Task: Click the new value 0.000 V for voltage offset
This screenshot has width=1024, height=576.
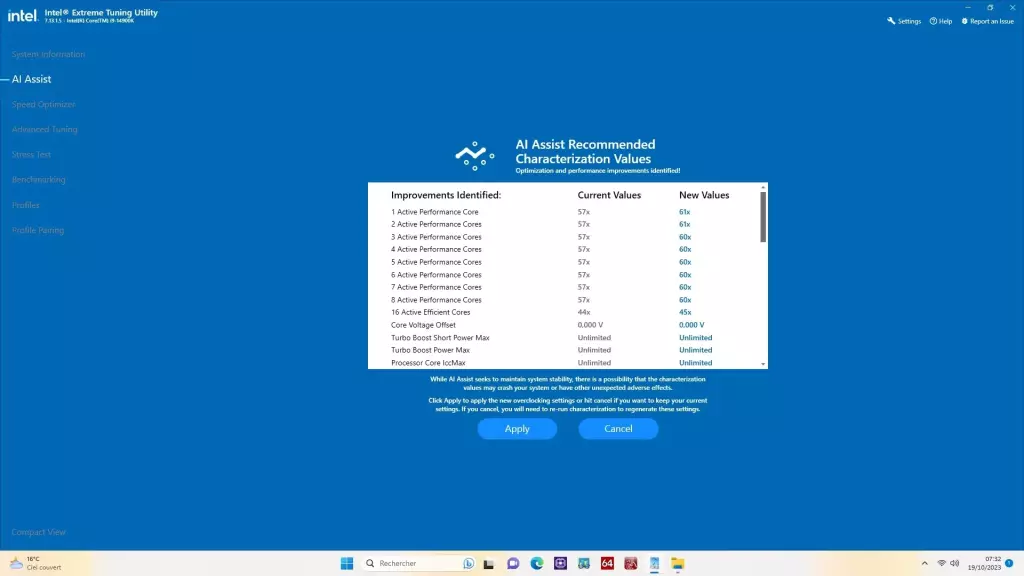Action: click(692, 325)
